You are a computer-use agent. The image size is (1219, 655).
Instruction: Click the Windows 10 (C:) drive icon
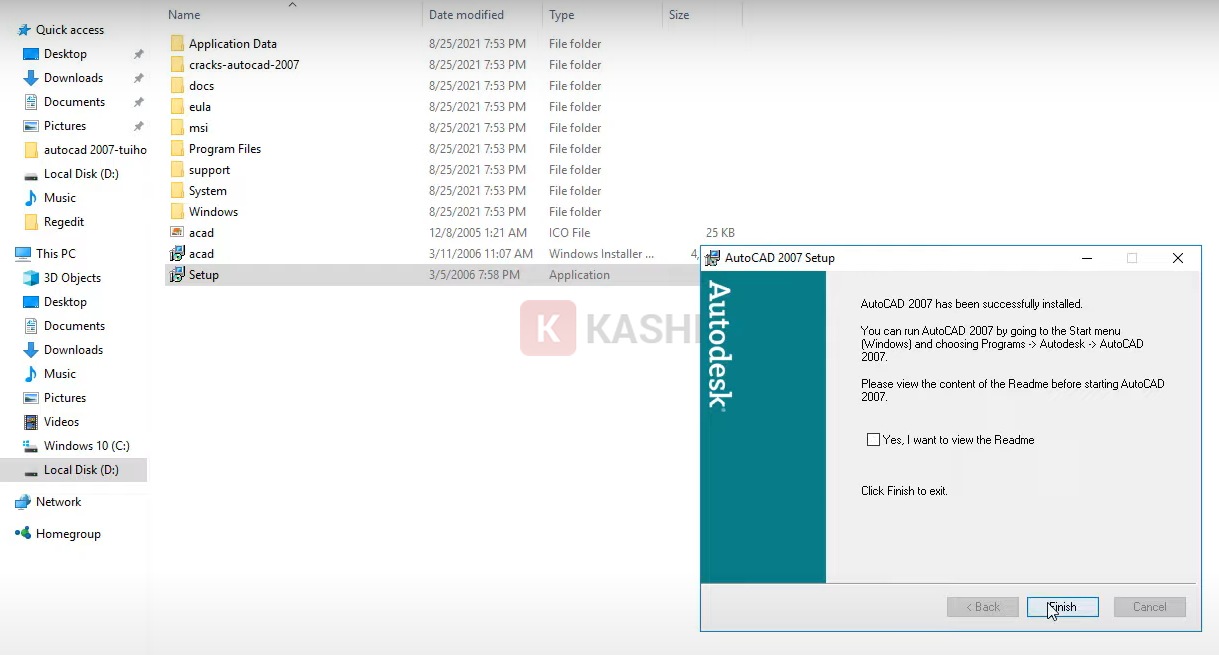(x=30, y=446)
